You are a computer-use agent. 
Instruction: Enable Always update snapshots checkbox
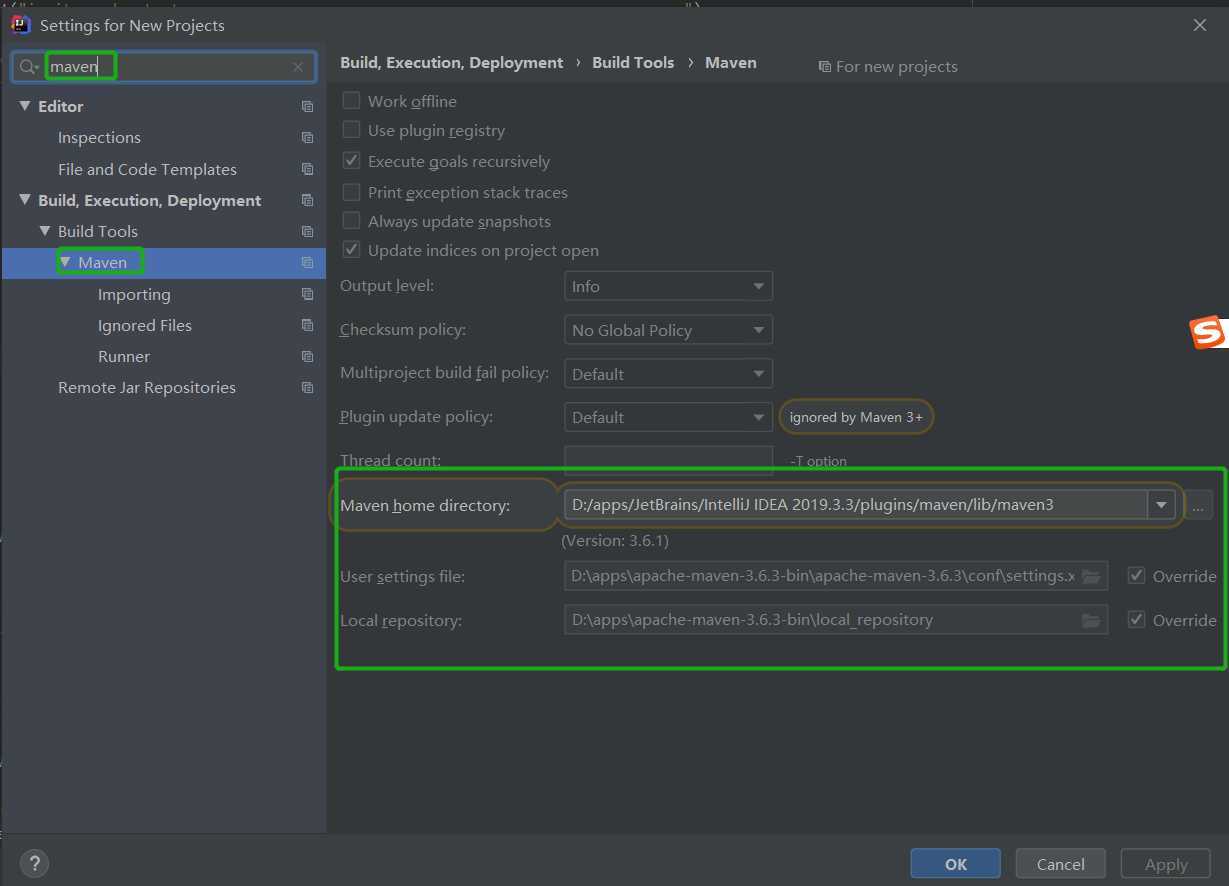coord(351,220)
